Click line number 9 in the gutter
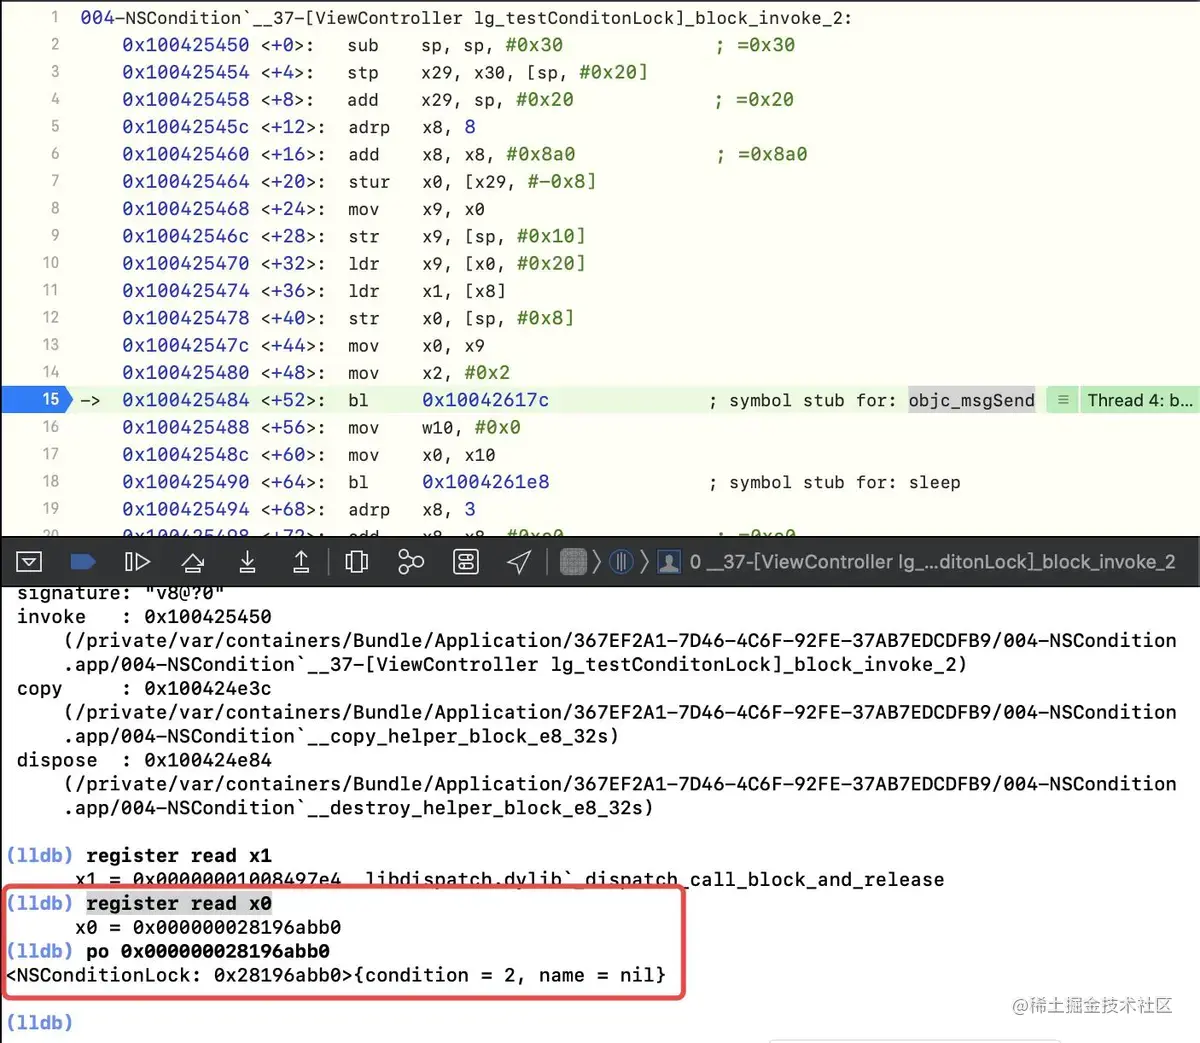 (55, 235)
